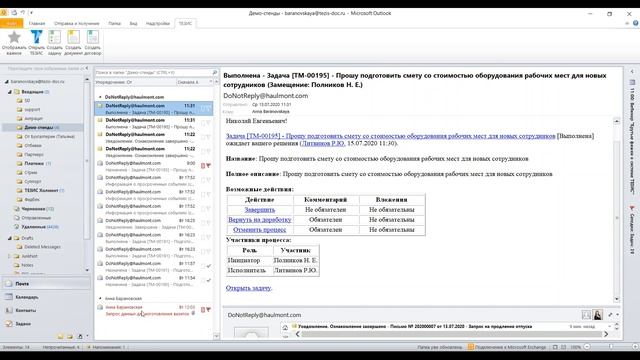Screen dimensions: 640x360
Task: Click the zoom slider in the status bar
Action: coord(611,347)
